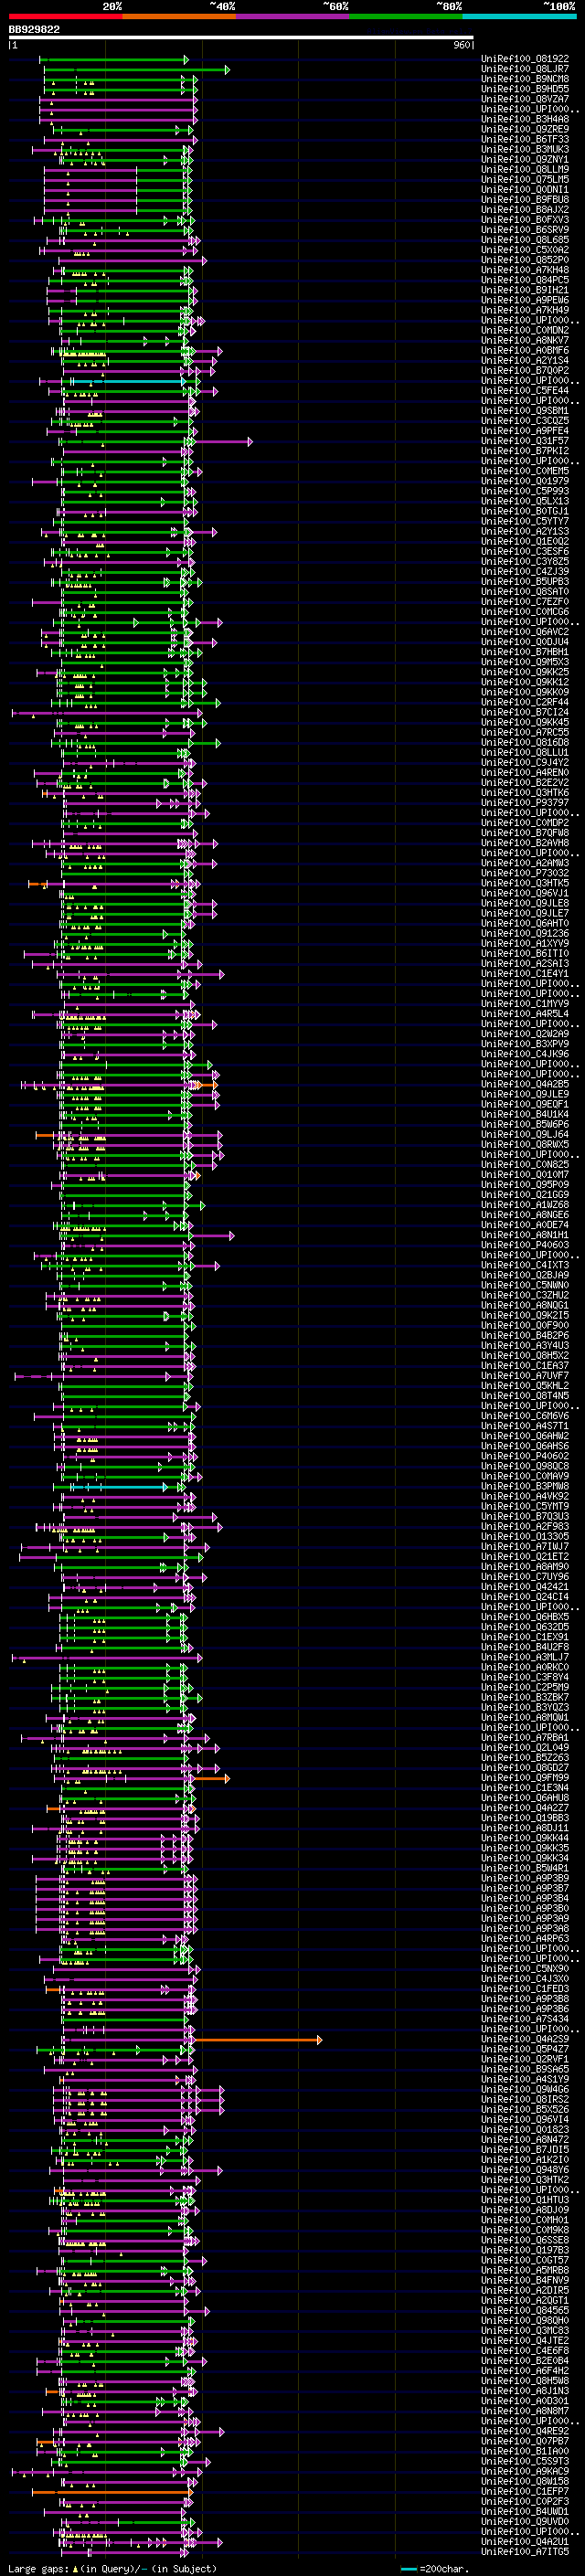The height and width of the screenshot is (2576, 585).
Task: Open hit UniRef100_B9HD55
Action: [525, 89]
